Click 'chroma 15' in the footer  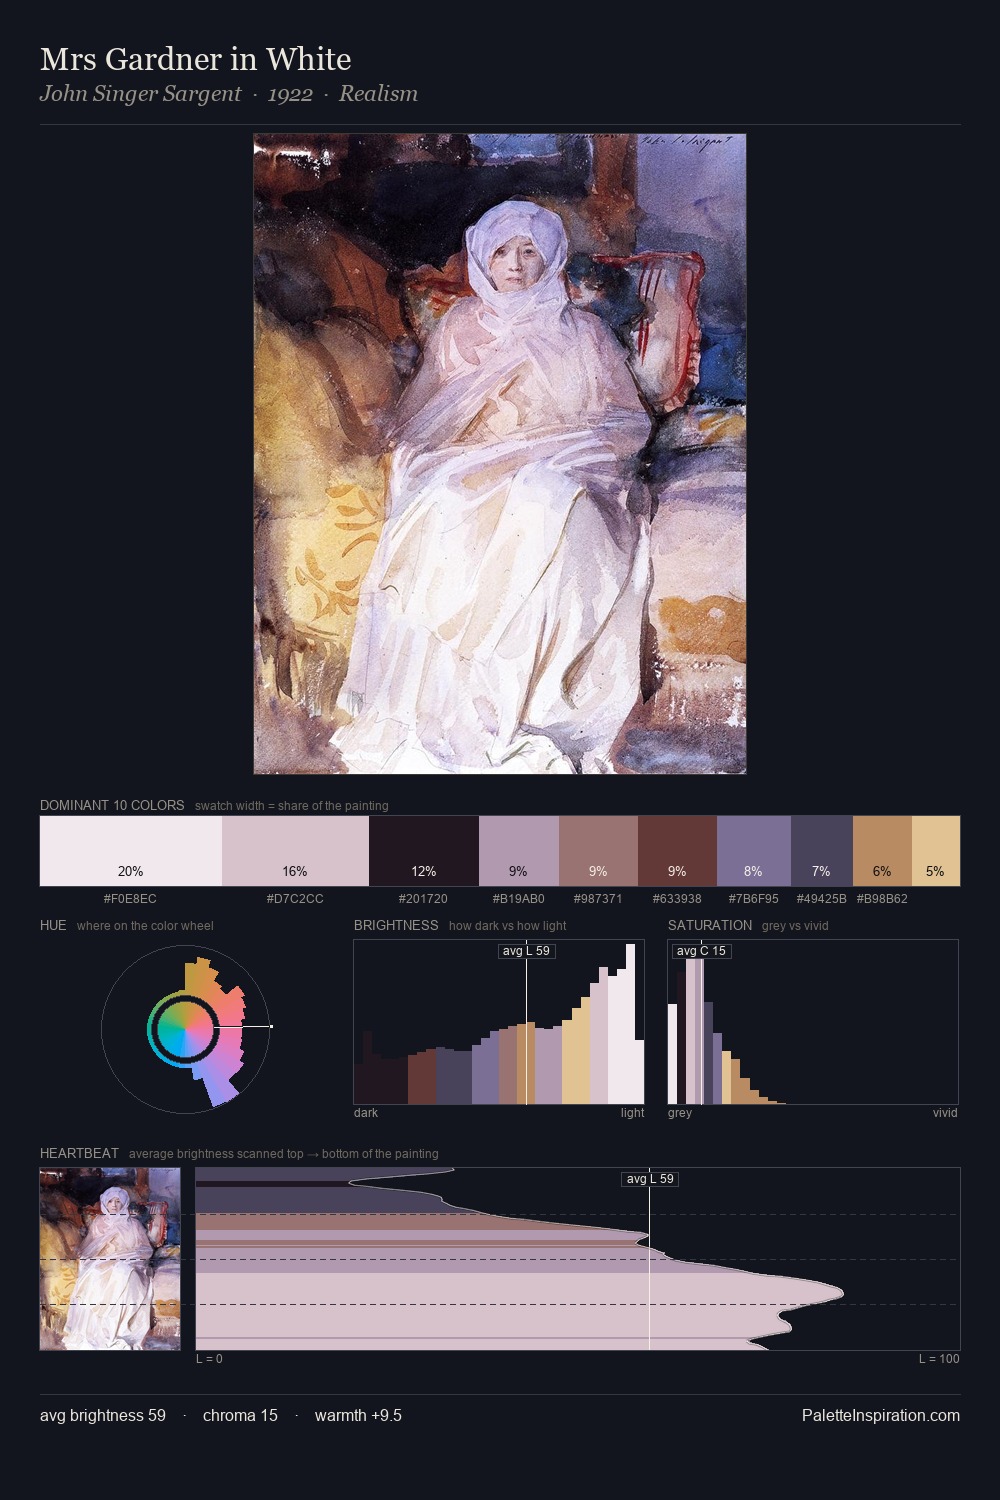(240, 1415)
